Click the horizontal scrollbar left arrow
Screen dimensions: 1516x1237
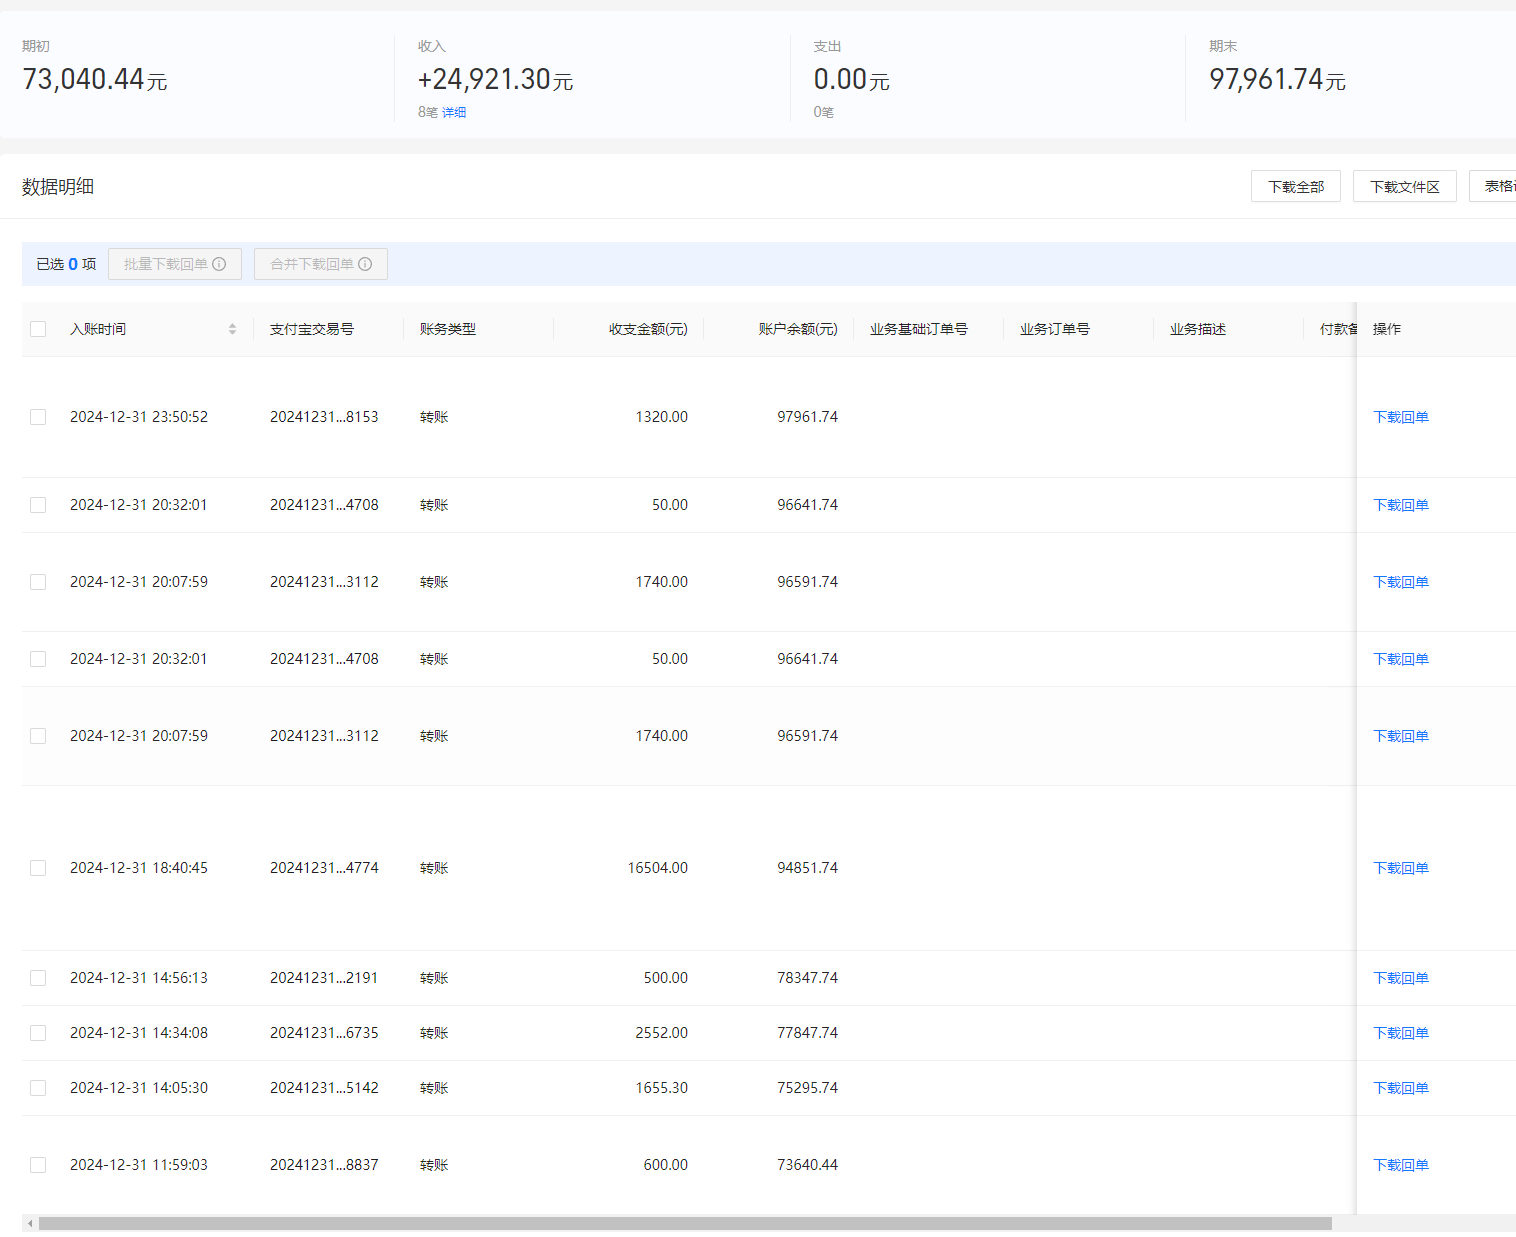pos(30,1223)
